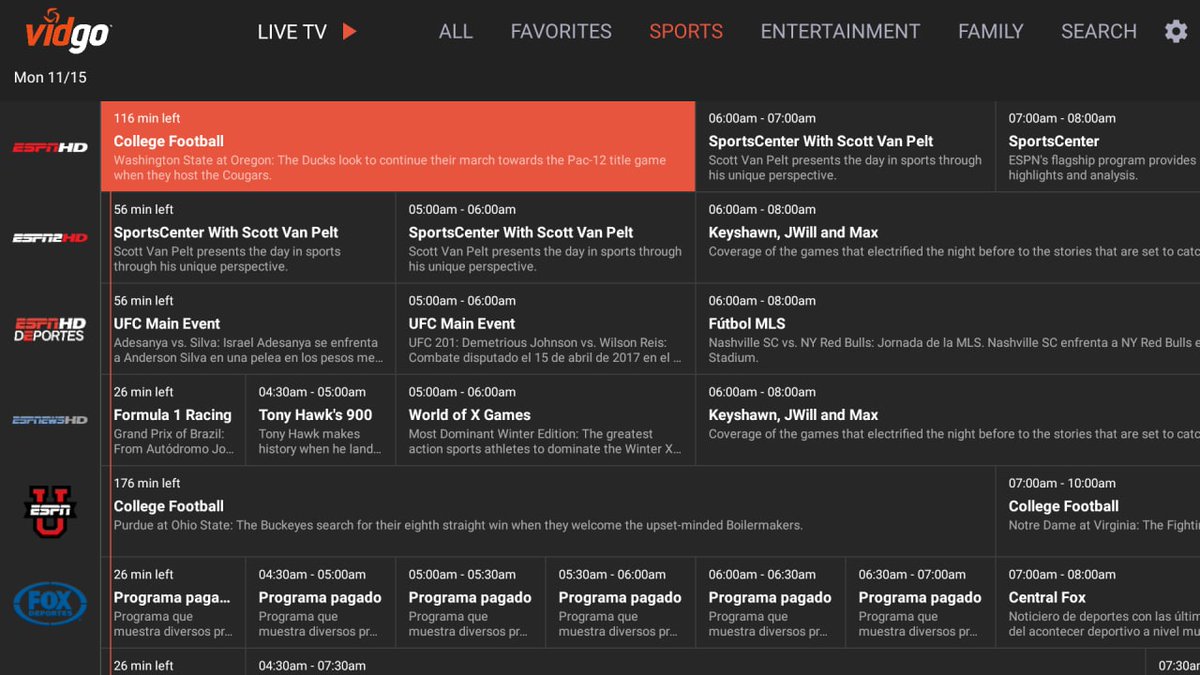Screen dimensions: 1200x675
Task: Select the ESPN HD channel logo
Action: pos(50,147)
